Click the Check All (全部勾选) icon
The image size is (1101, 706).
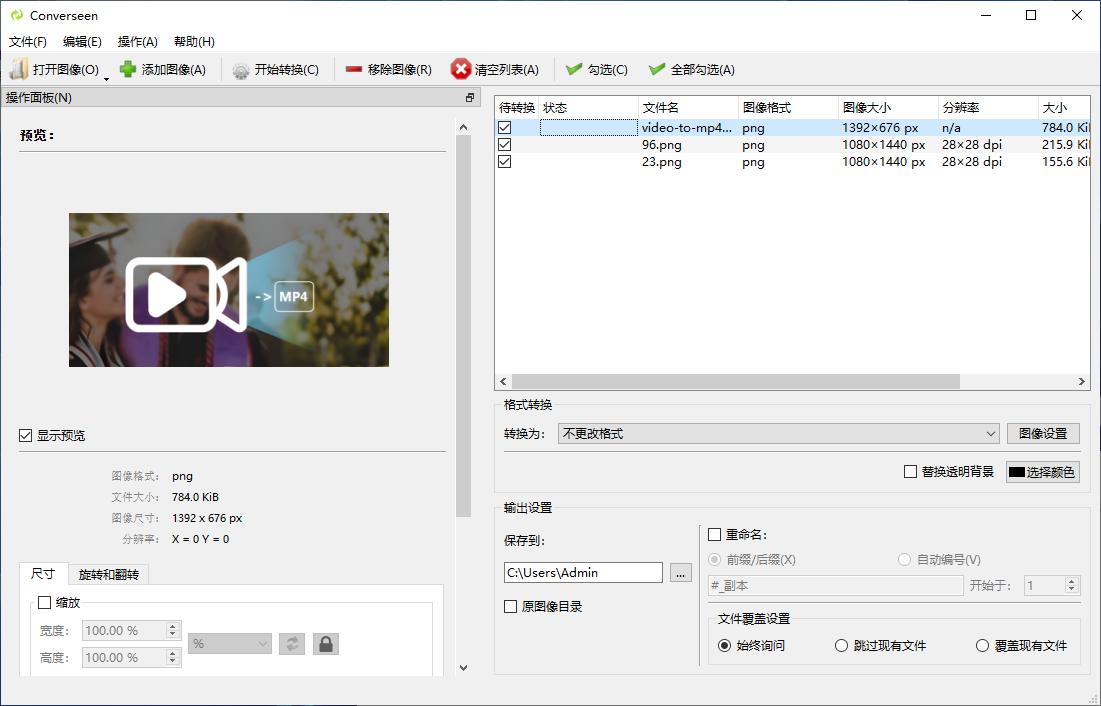tap(657, 69)
